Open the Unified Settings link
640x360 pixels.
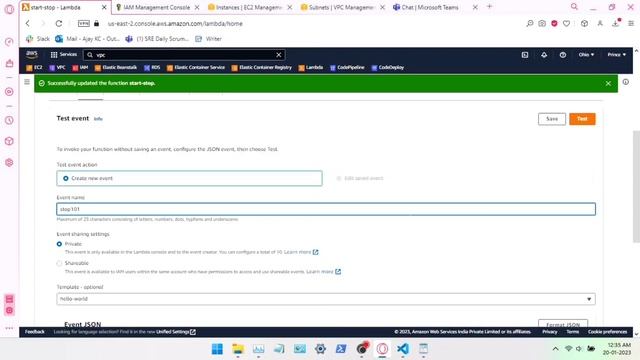176,332
